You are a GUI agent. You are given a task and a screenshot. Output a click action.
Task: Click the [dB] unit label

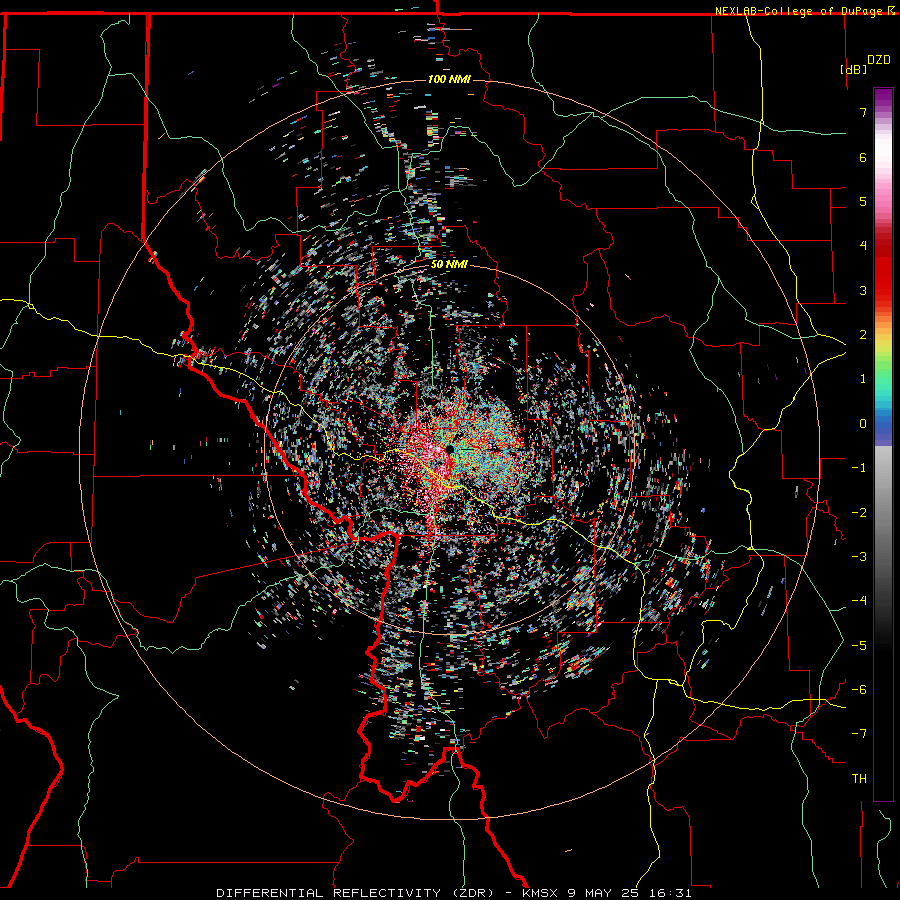(x=854, y=69)
